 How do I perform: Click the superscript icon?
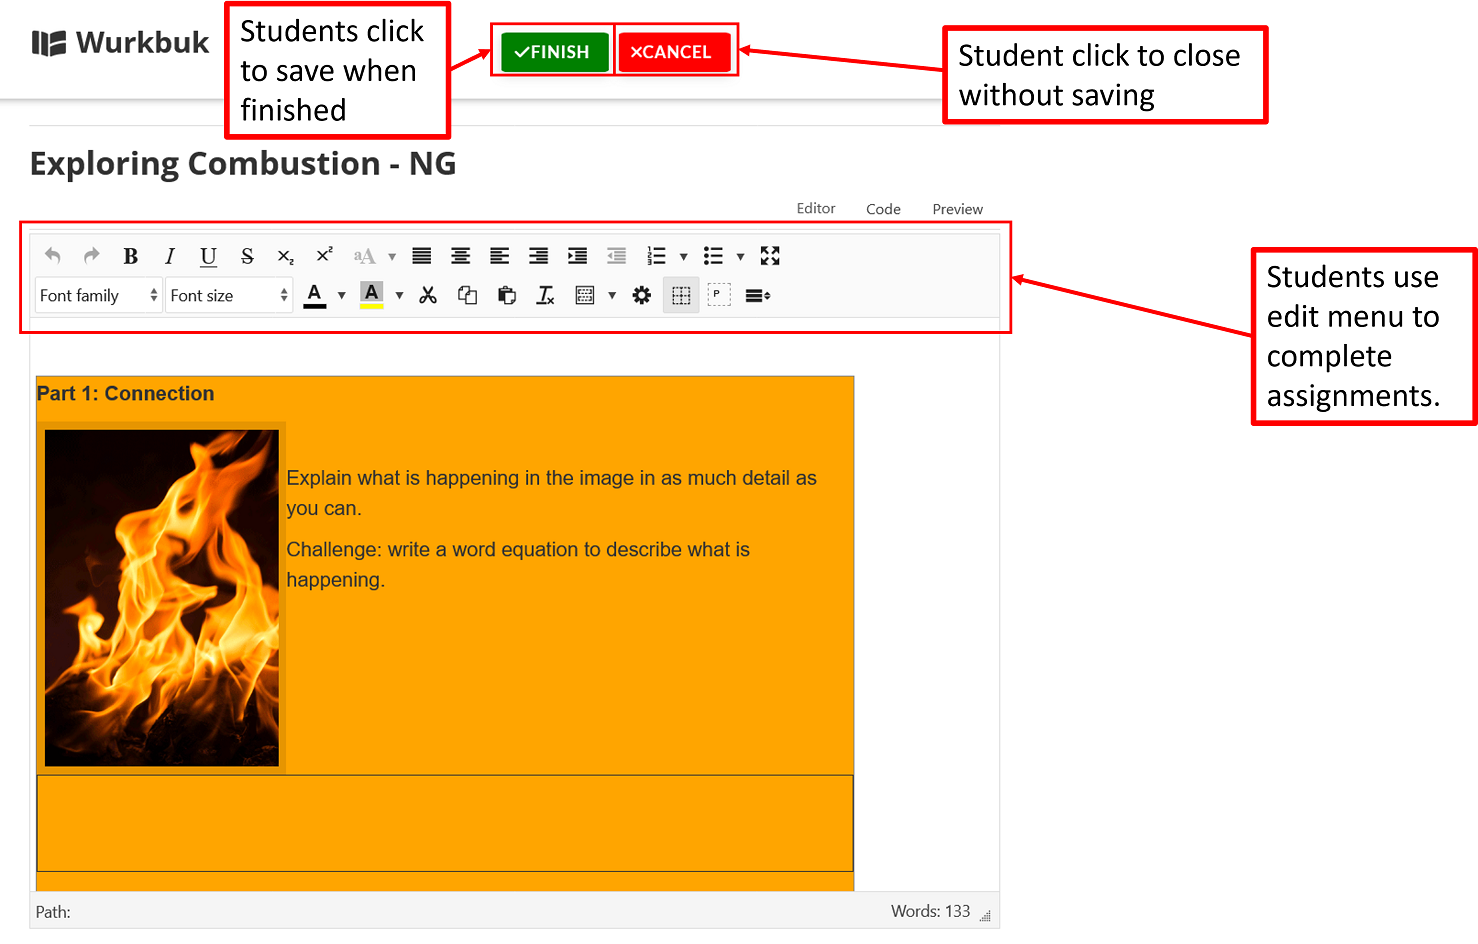tap(324, 256)
